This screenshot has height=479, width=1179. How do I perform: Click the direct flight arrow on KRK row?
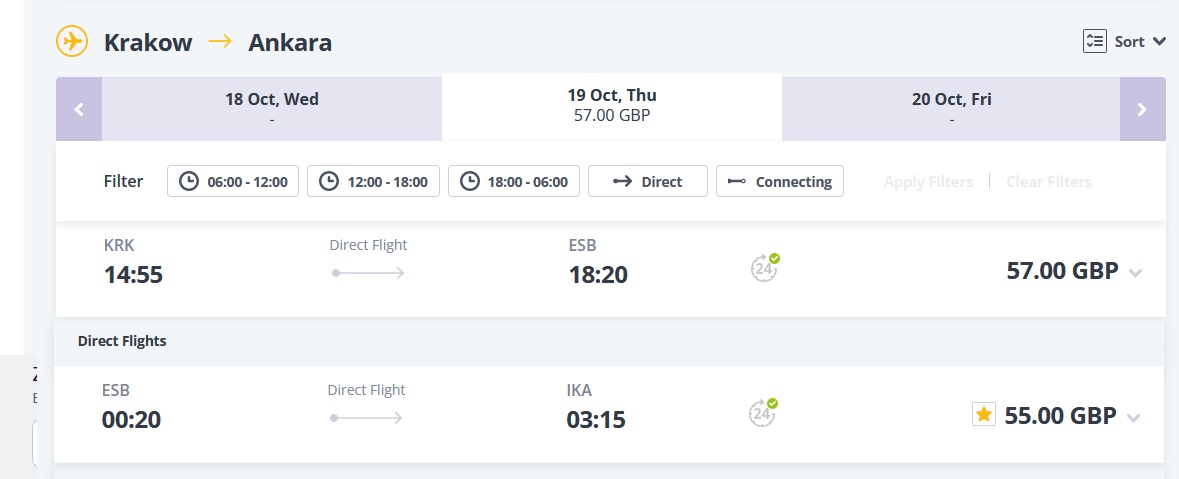point(368,273)
